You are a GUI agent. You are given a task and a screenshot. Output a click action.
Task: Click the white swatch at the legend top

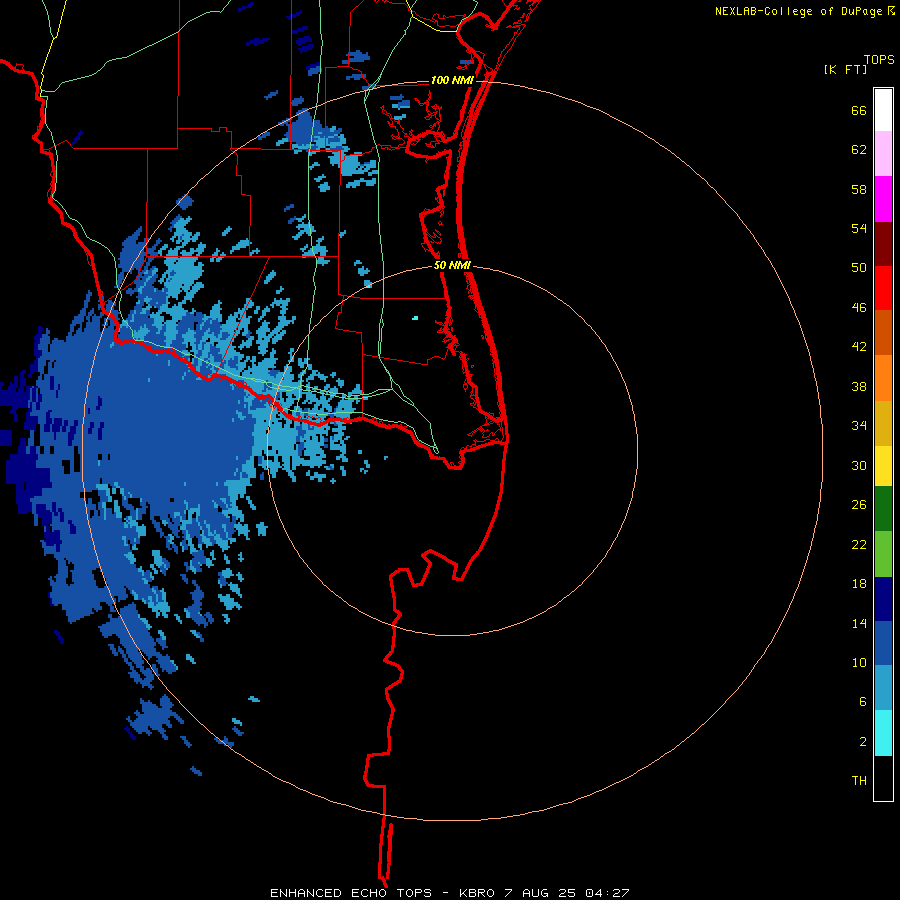point(883,110)
